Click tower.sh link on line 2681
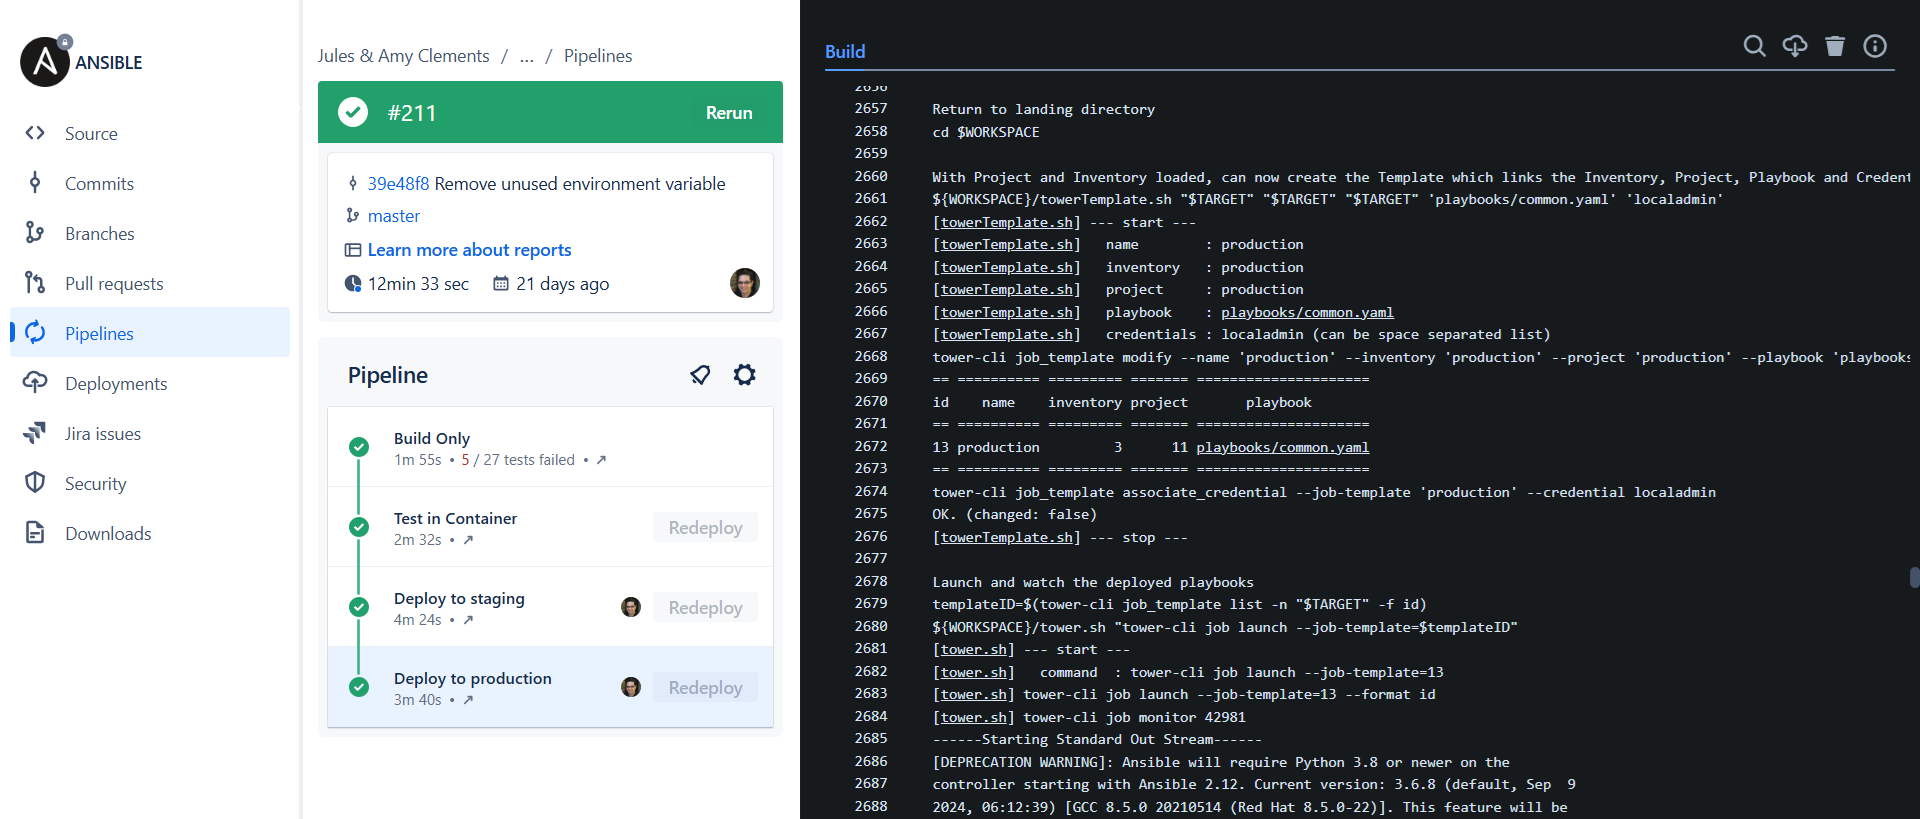Viewport: 1920px width, 819px height. (x=974, y=650)
